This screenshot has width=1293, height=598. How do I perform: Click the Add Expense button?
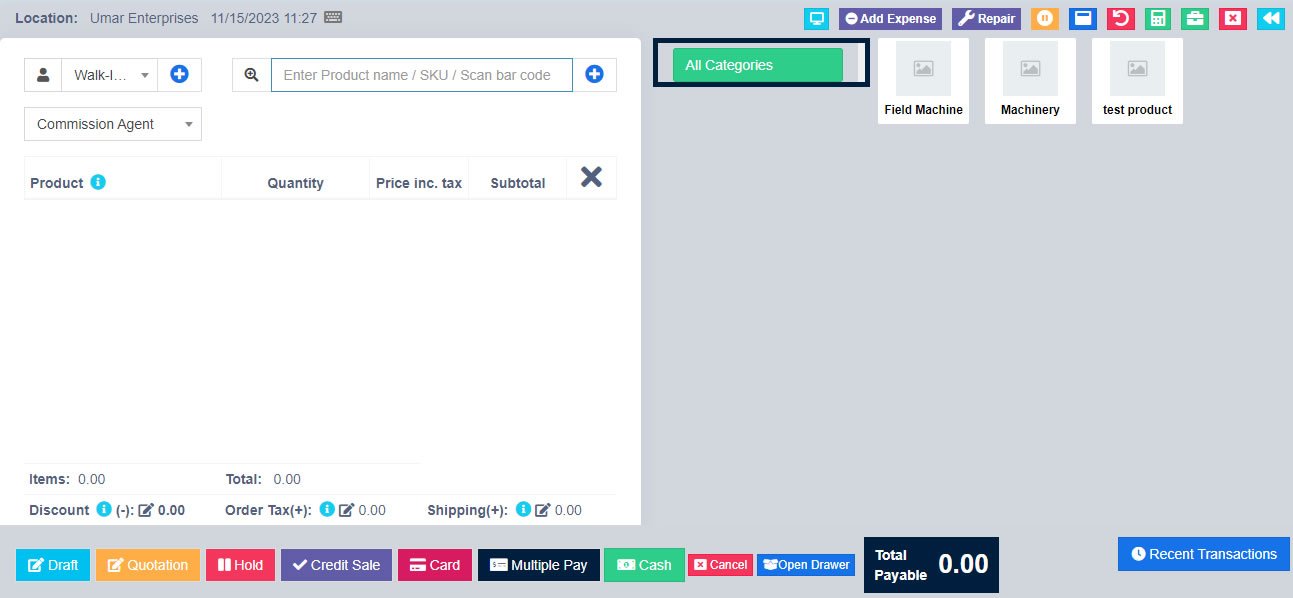[890, 18]
